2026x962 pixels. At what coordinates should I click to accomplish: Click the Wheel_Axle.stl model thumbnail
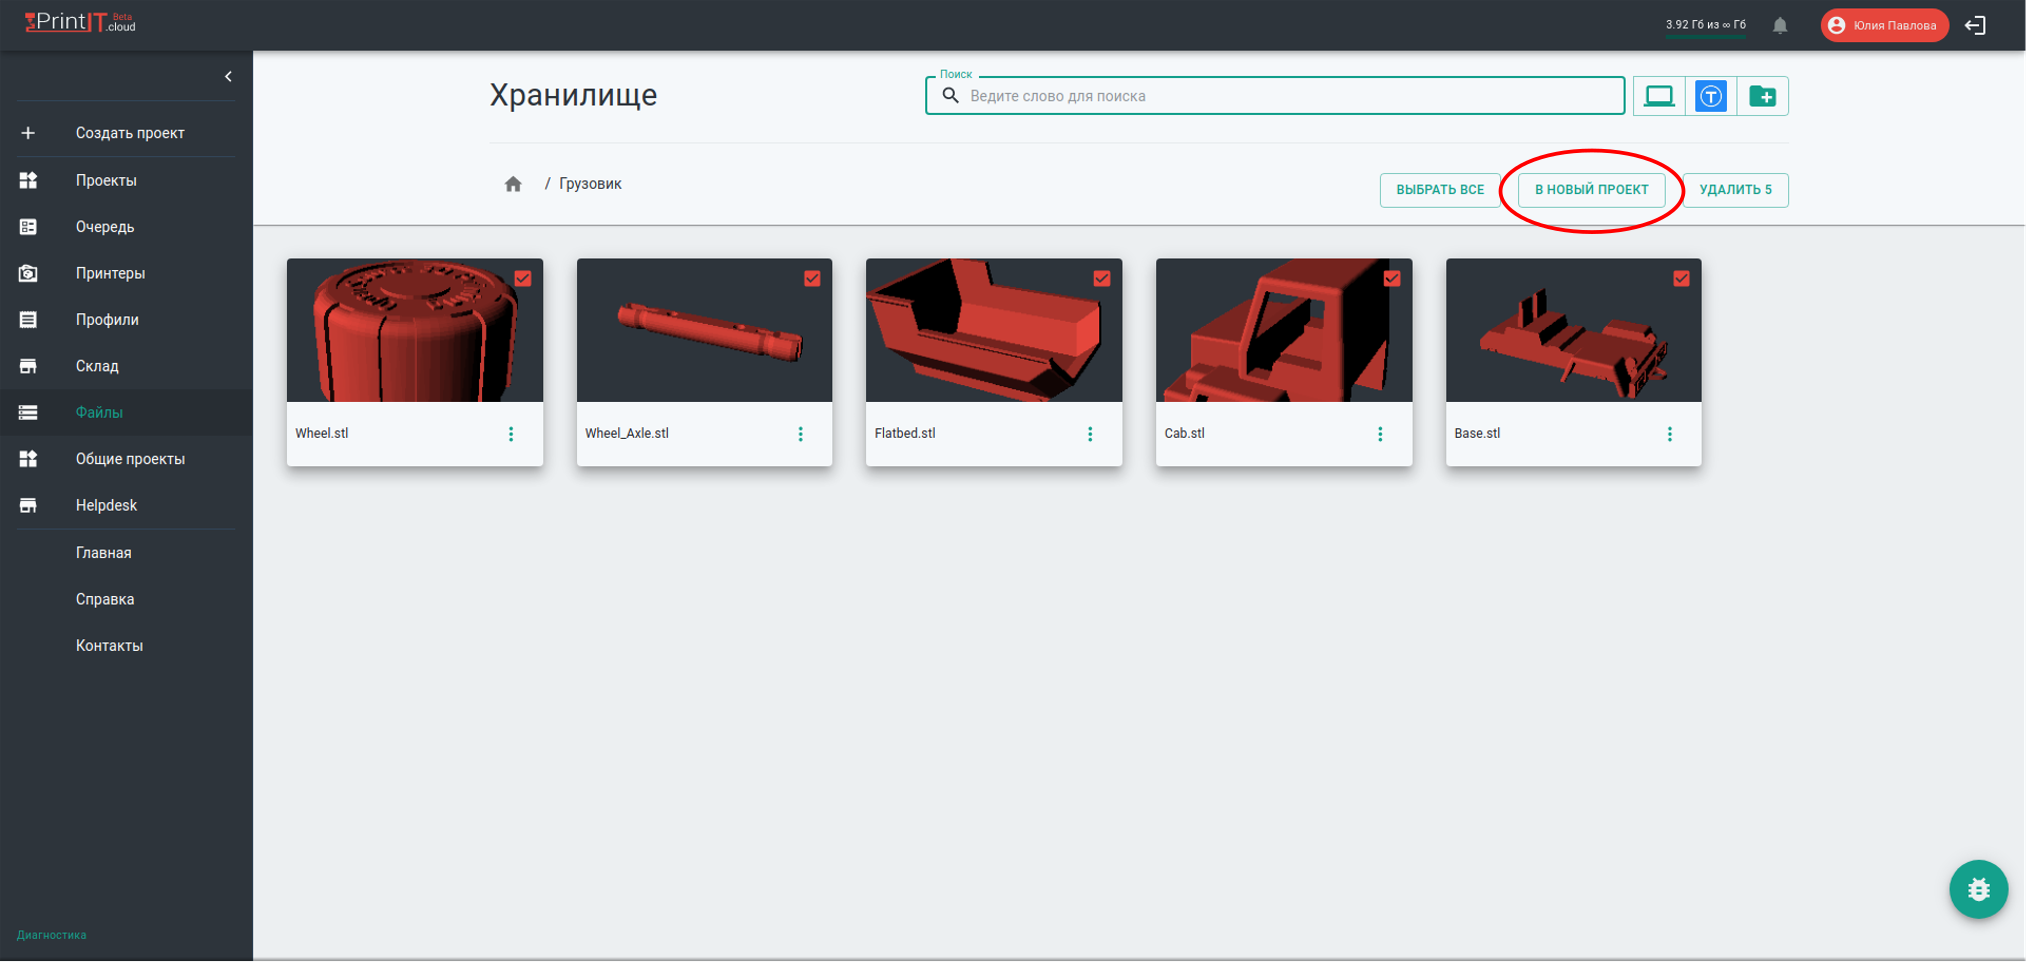tap(704, 331)
